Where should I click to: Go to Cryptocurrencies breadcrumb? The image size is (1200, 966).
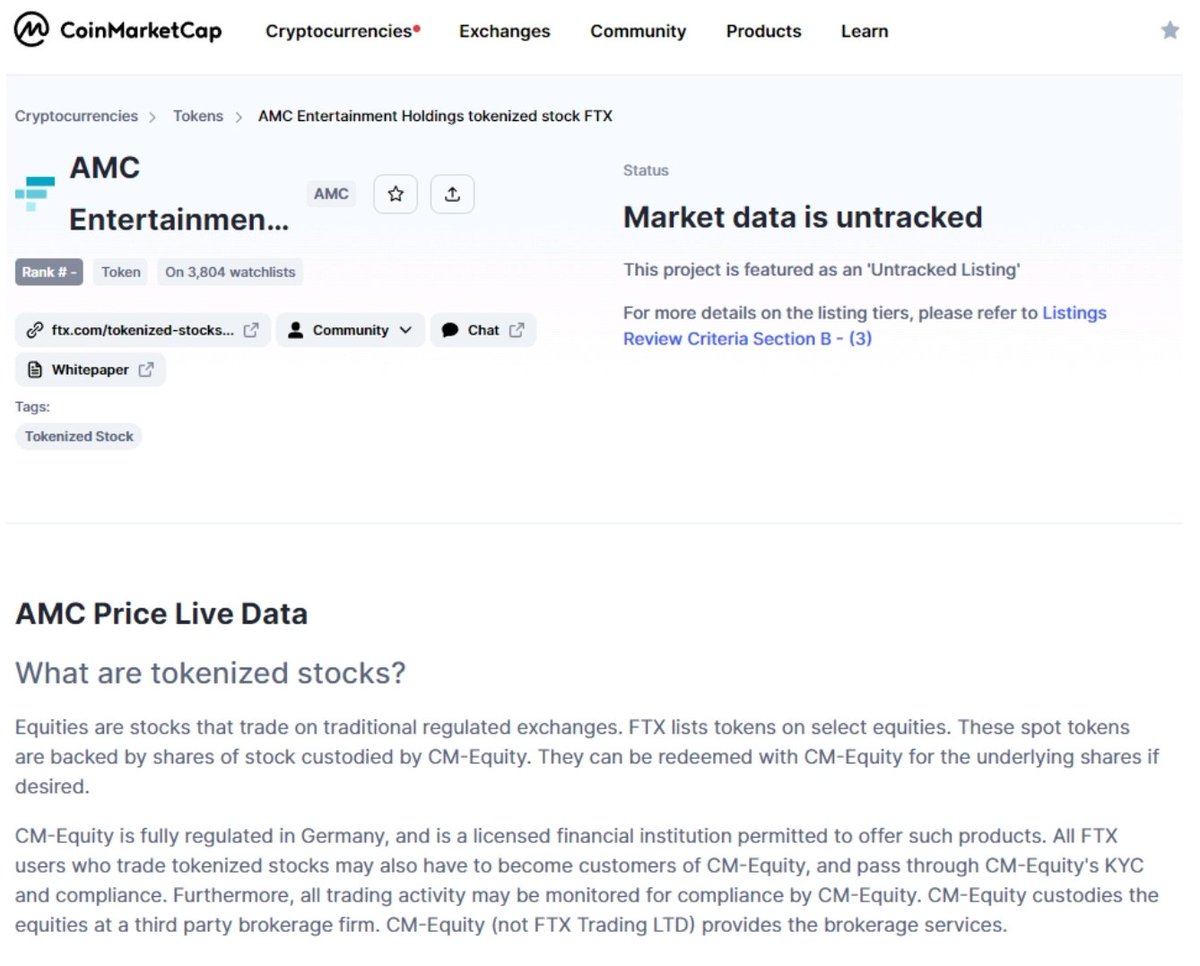point(76,116)
